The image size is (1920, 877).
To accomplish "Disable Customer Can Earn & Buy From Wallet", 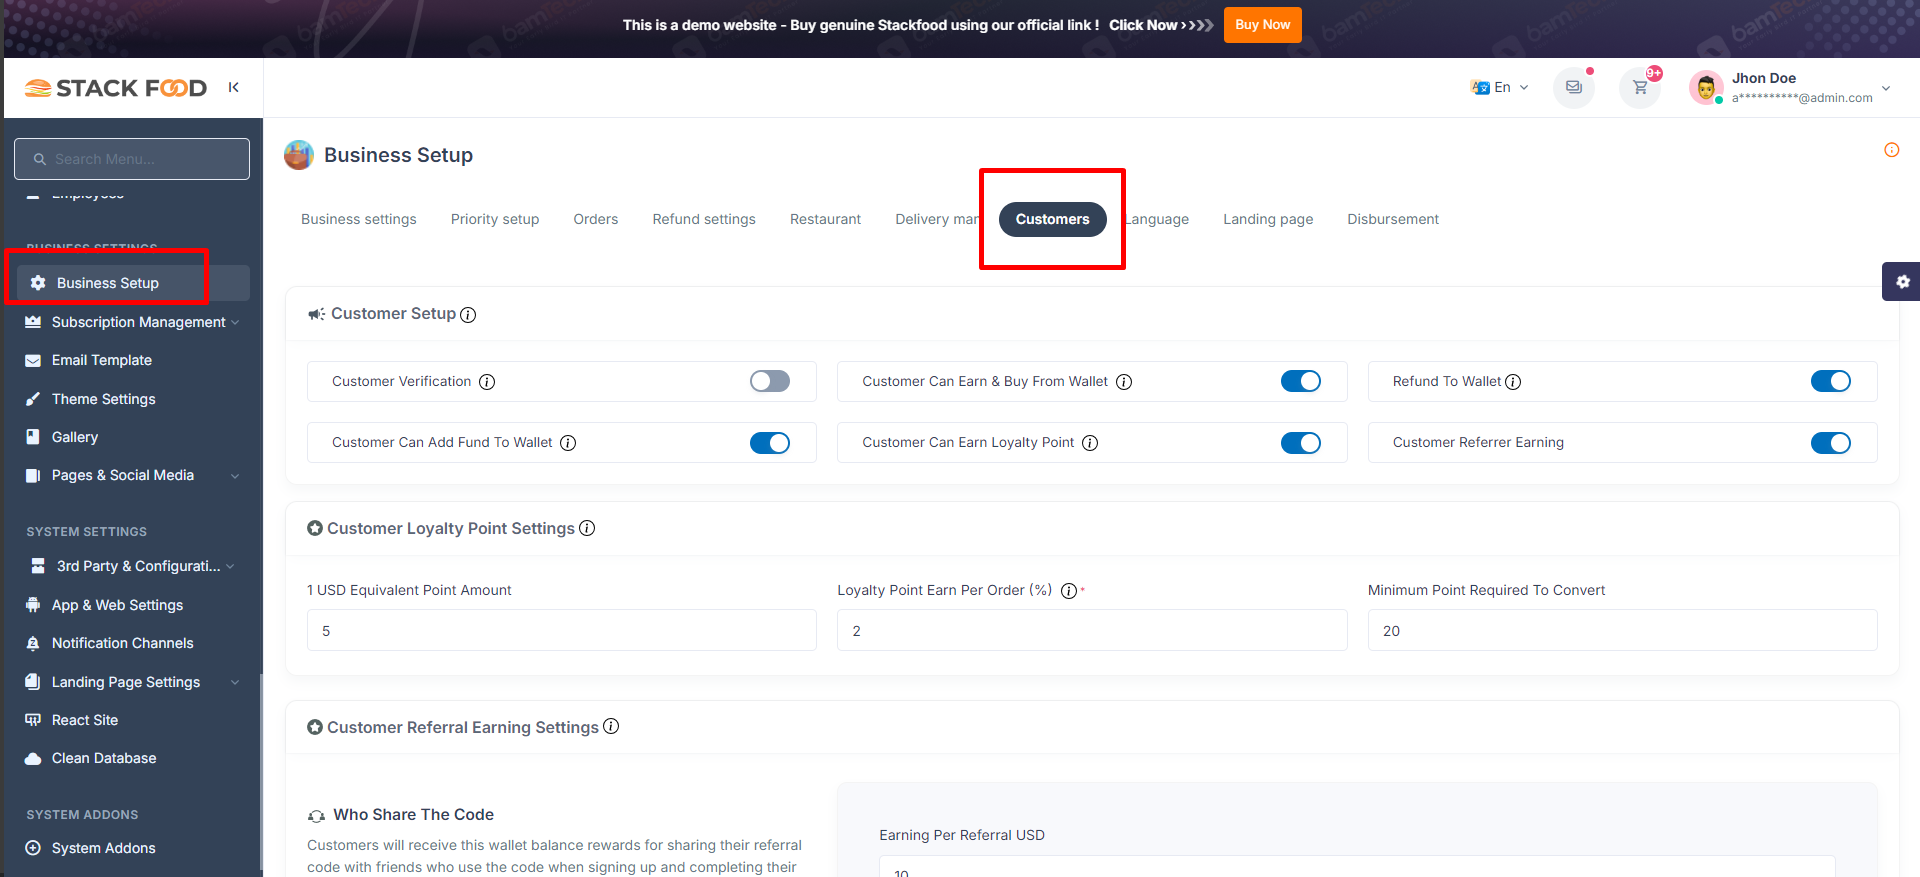I will pos(1301,381).
